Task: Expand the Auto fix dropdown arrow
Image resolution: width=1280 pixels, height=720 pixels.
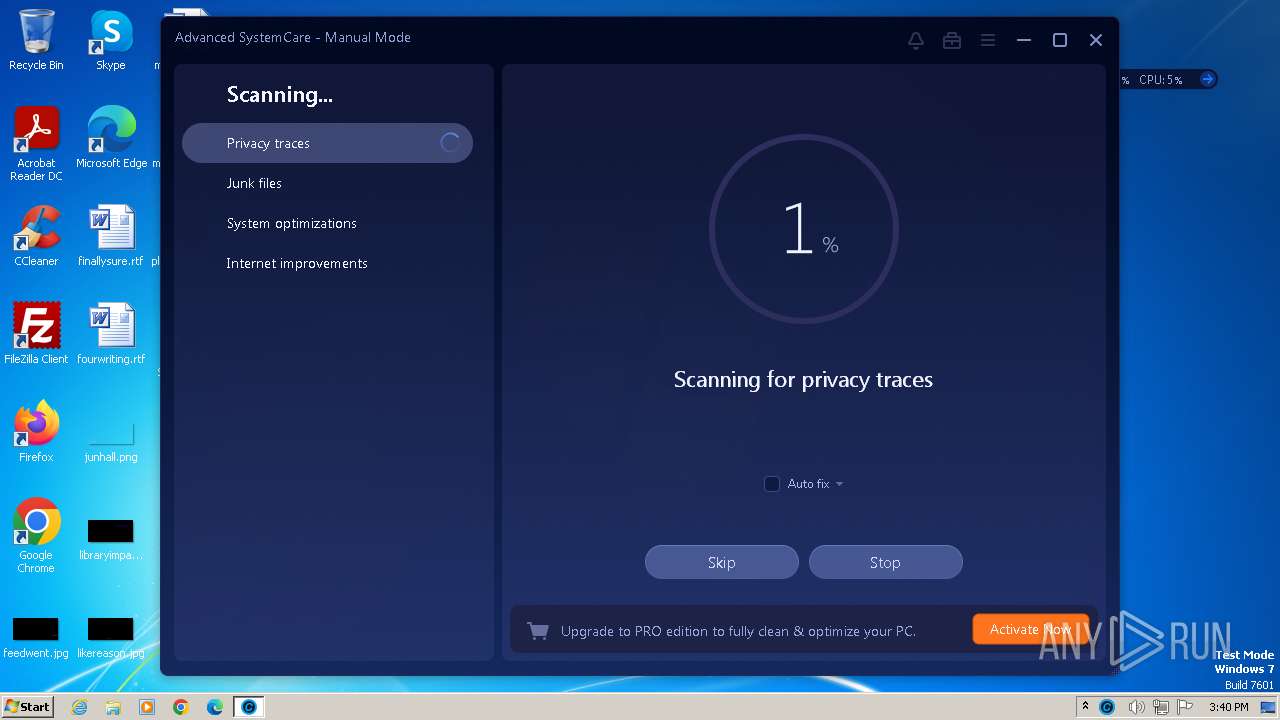Action: point(839,484)
